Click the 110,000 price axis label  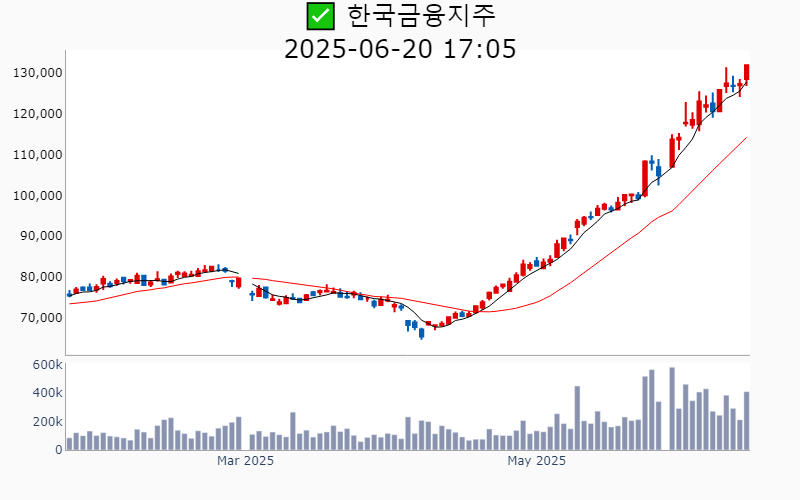38,155
